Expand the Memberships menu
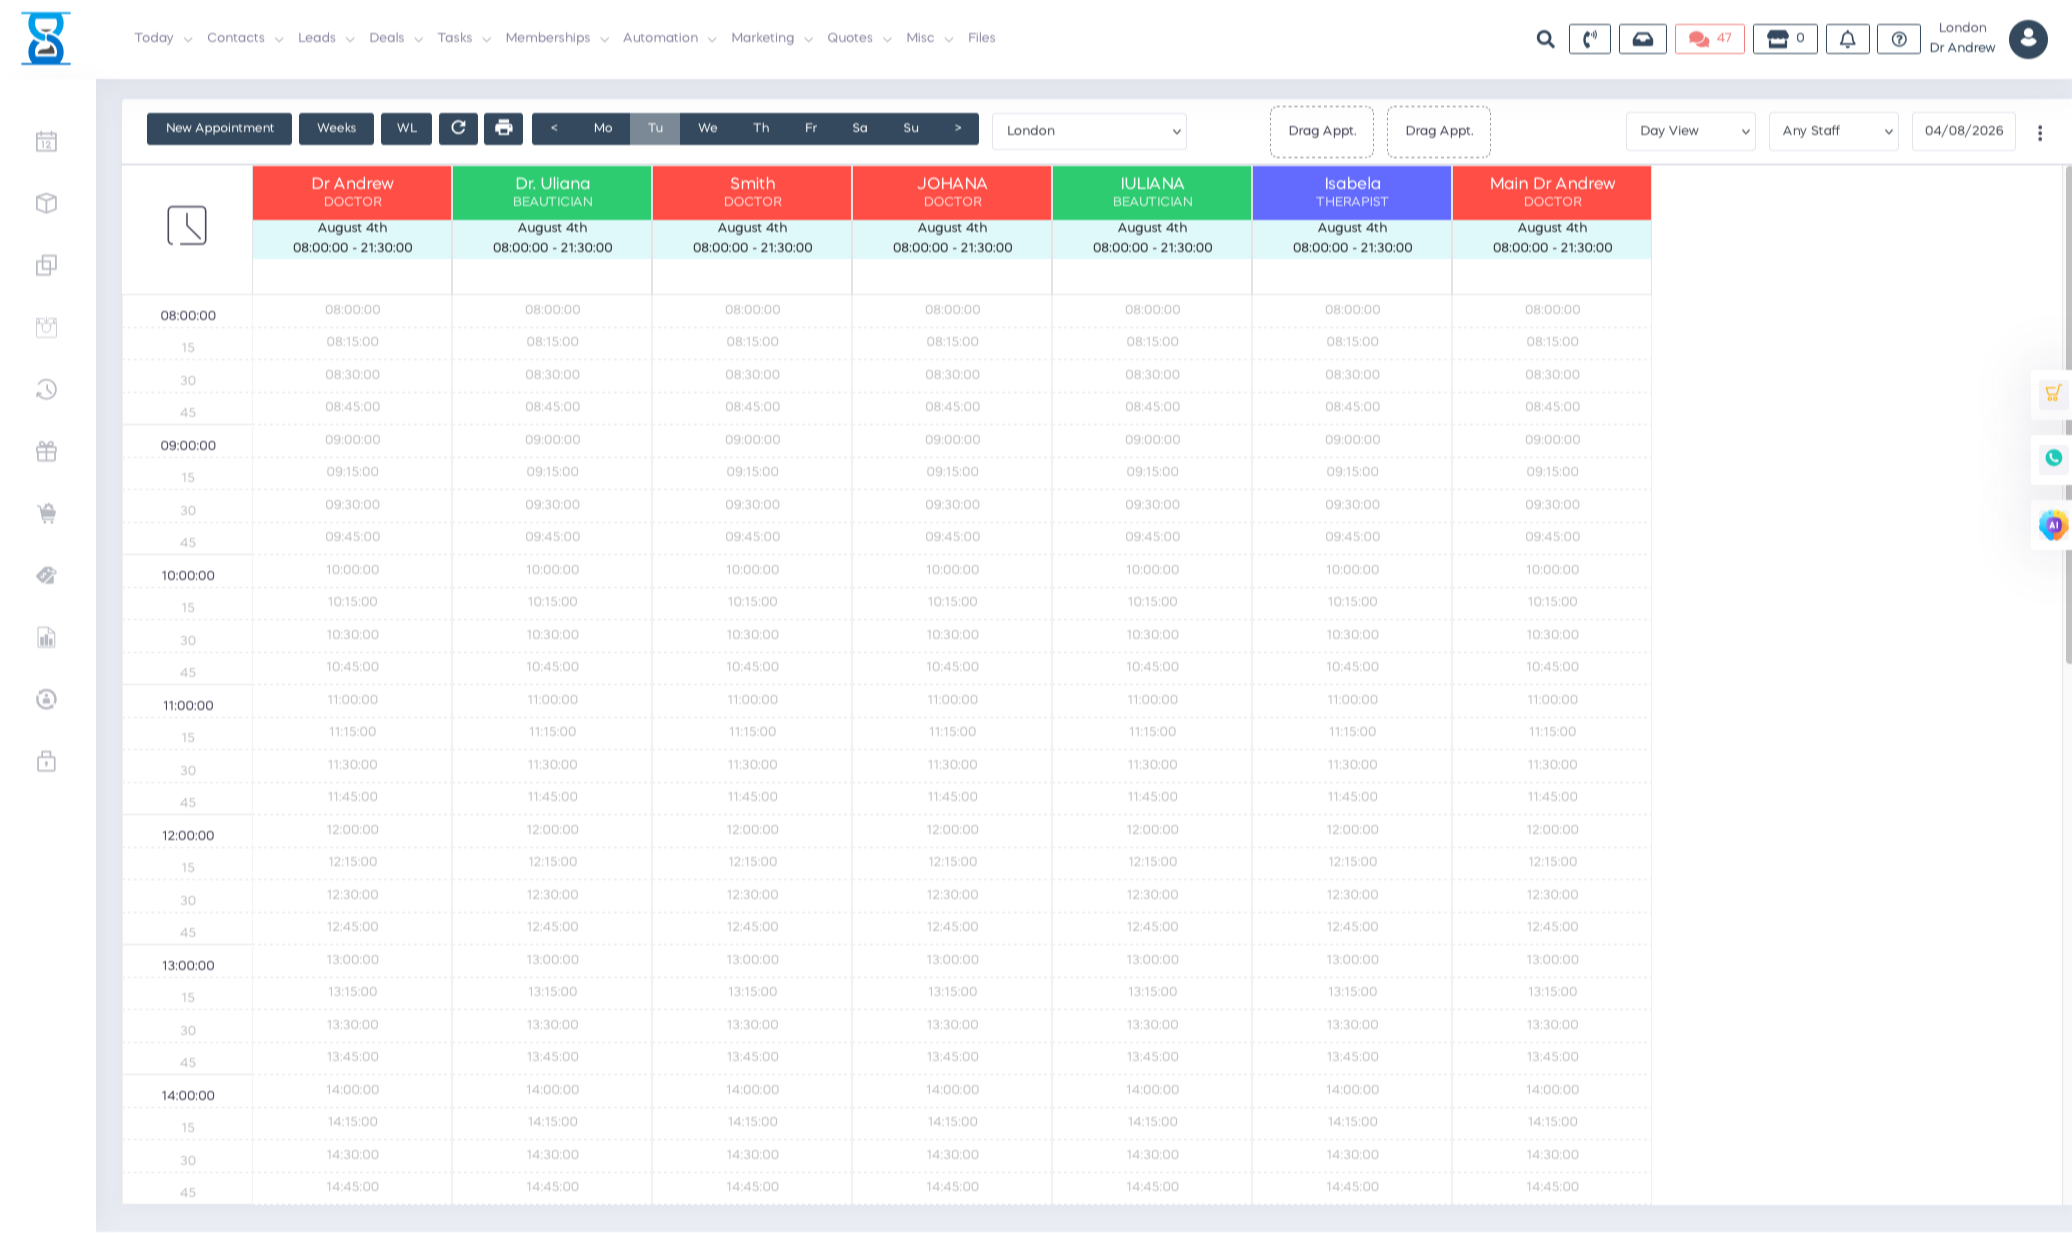Screen dimensions: 2072x1233 [557, 38]
